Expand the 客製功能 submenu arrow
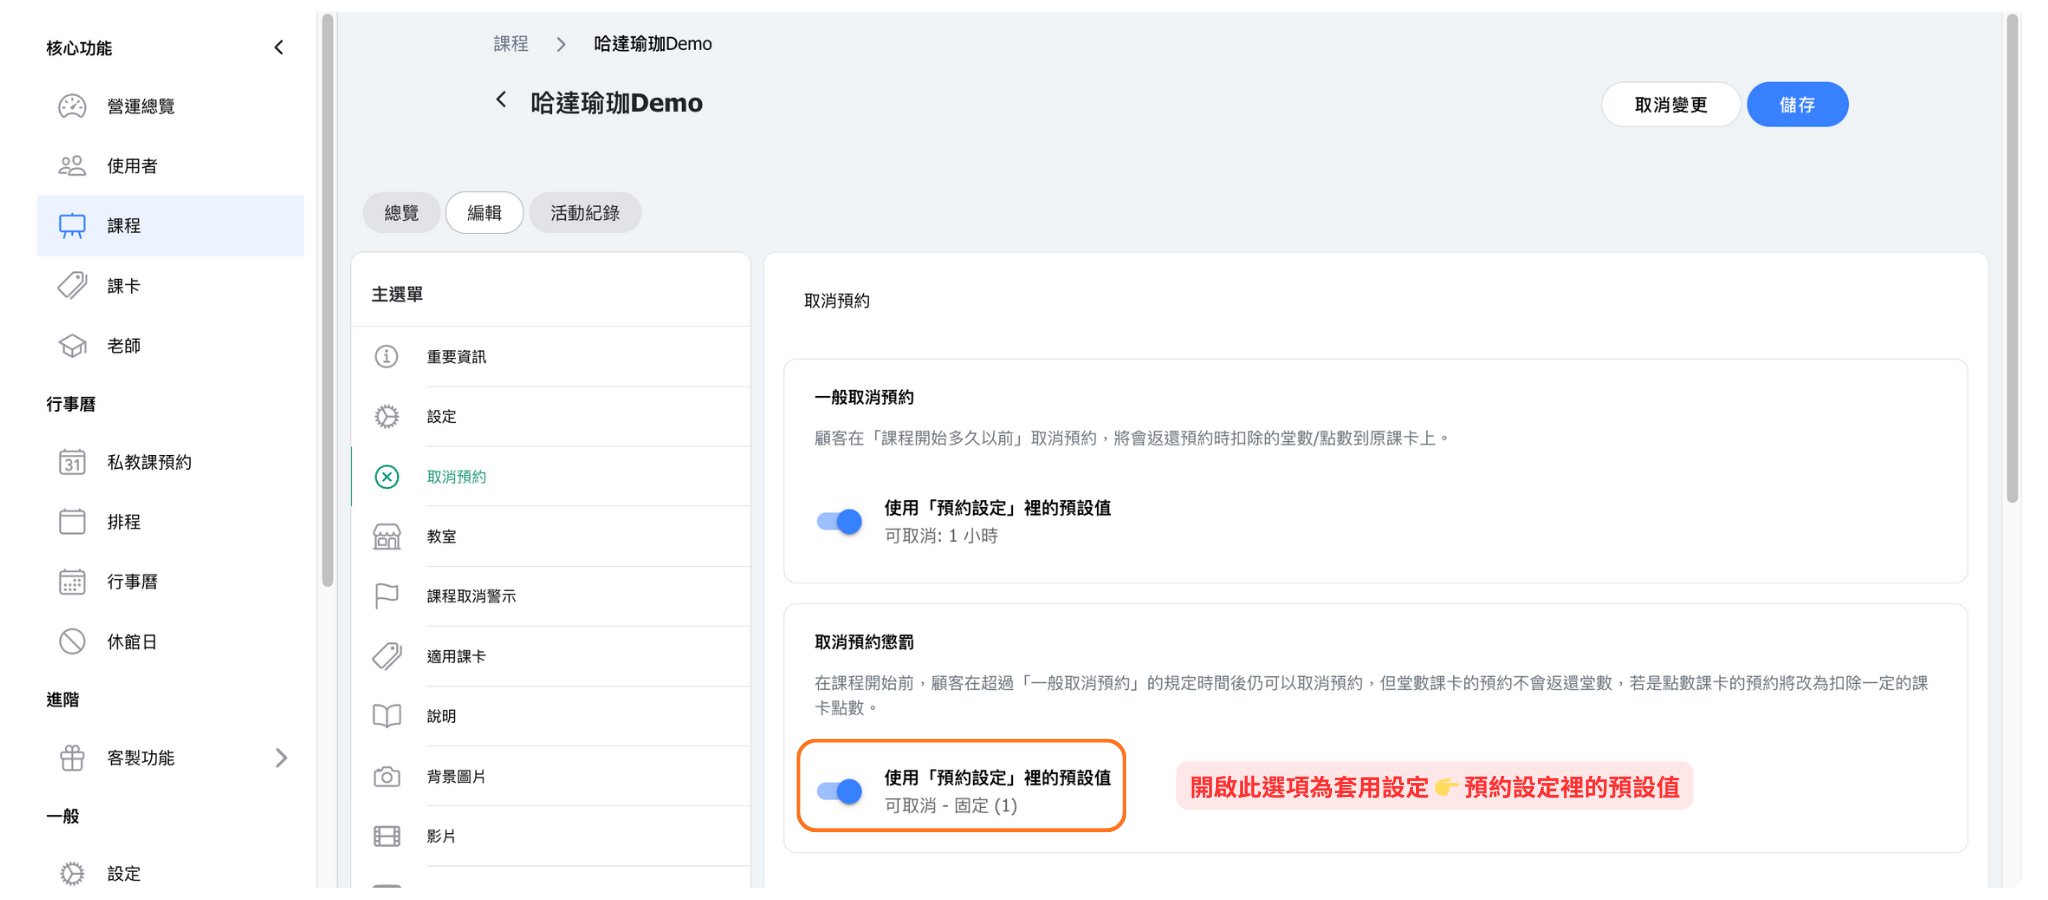 tap(281, 758)
